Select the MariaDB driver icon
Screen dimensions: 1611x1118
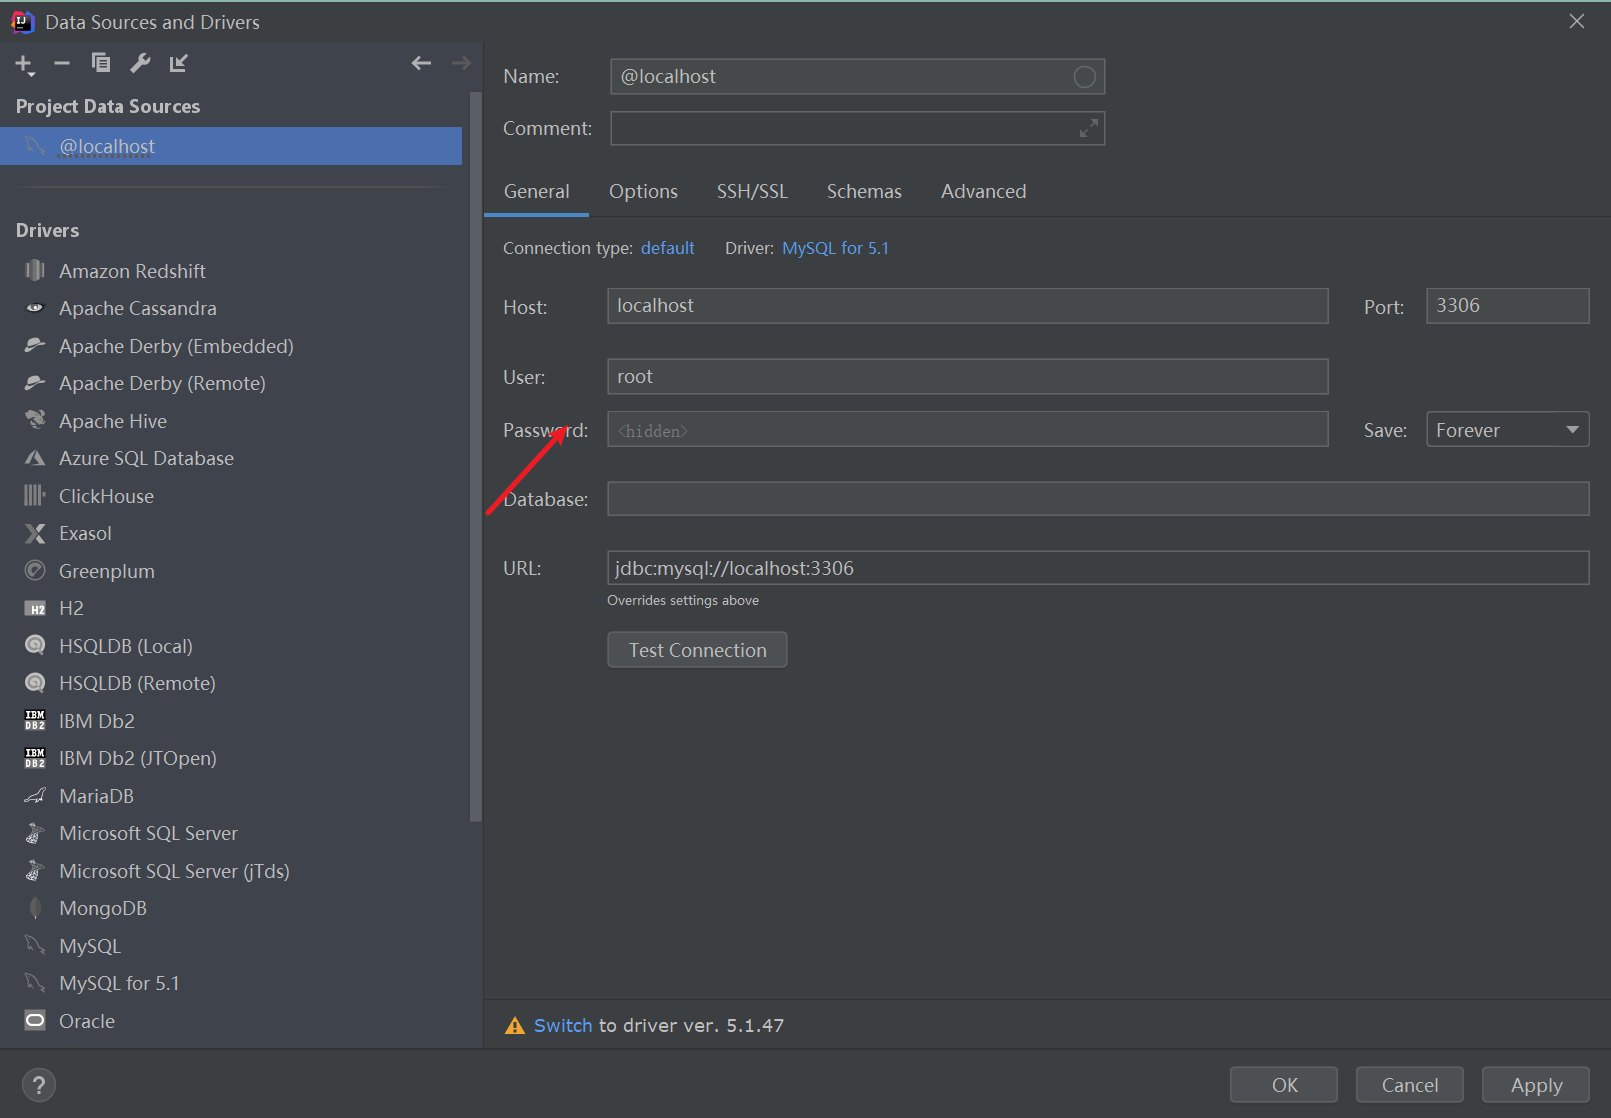(35, 796)
